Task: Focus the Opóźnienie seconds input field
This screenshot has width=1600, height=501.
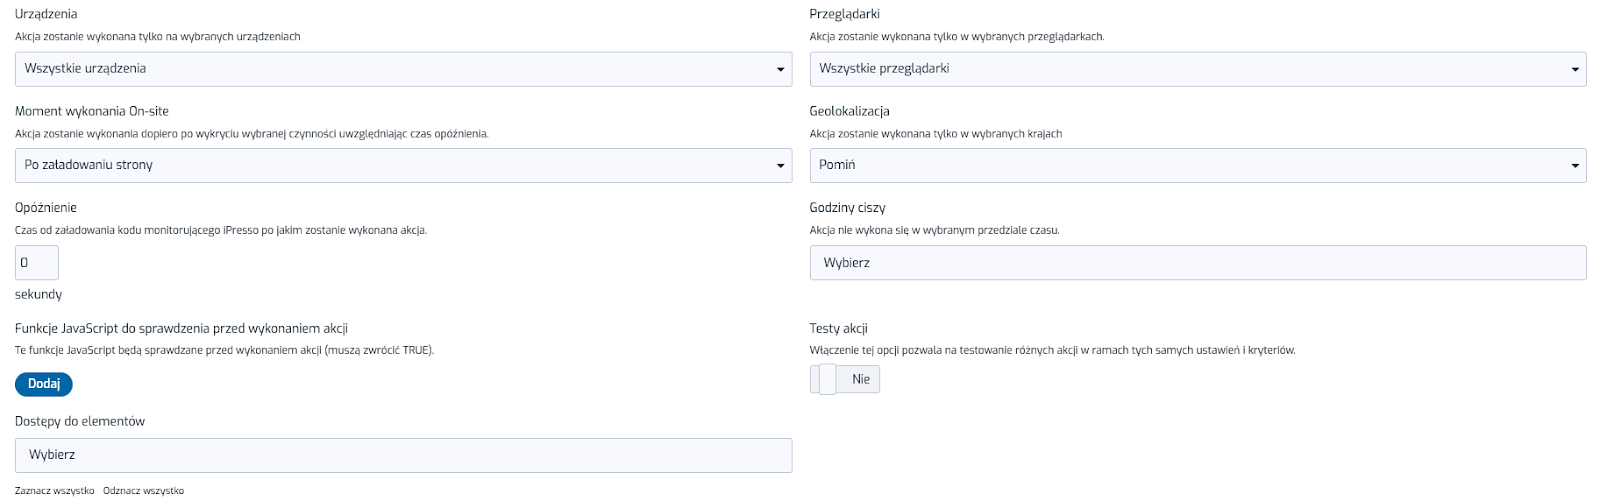Action: (x=37, y=263)
